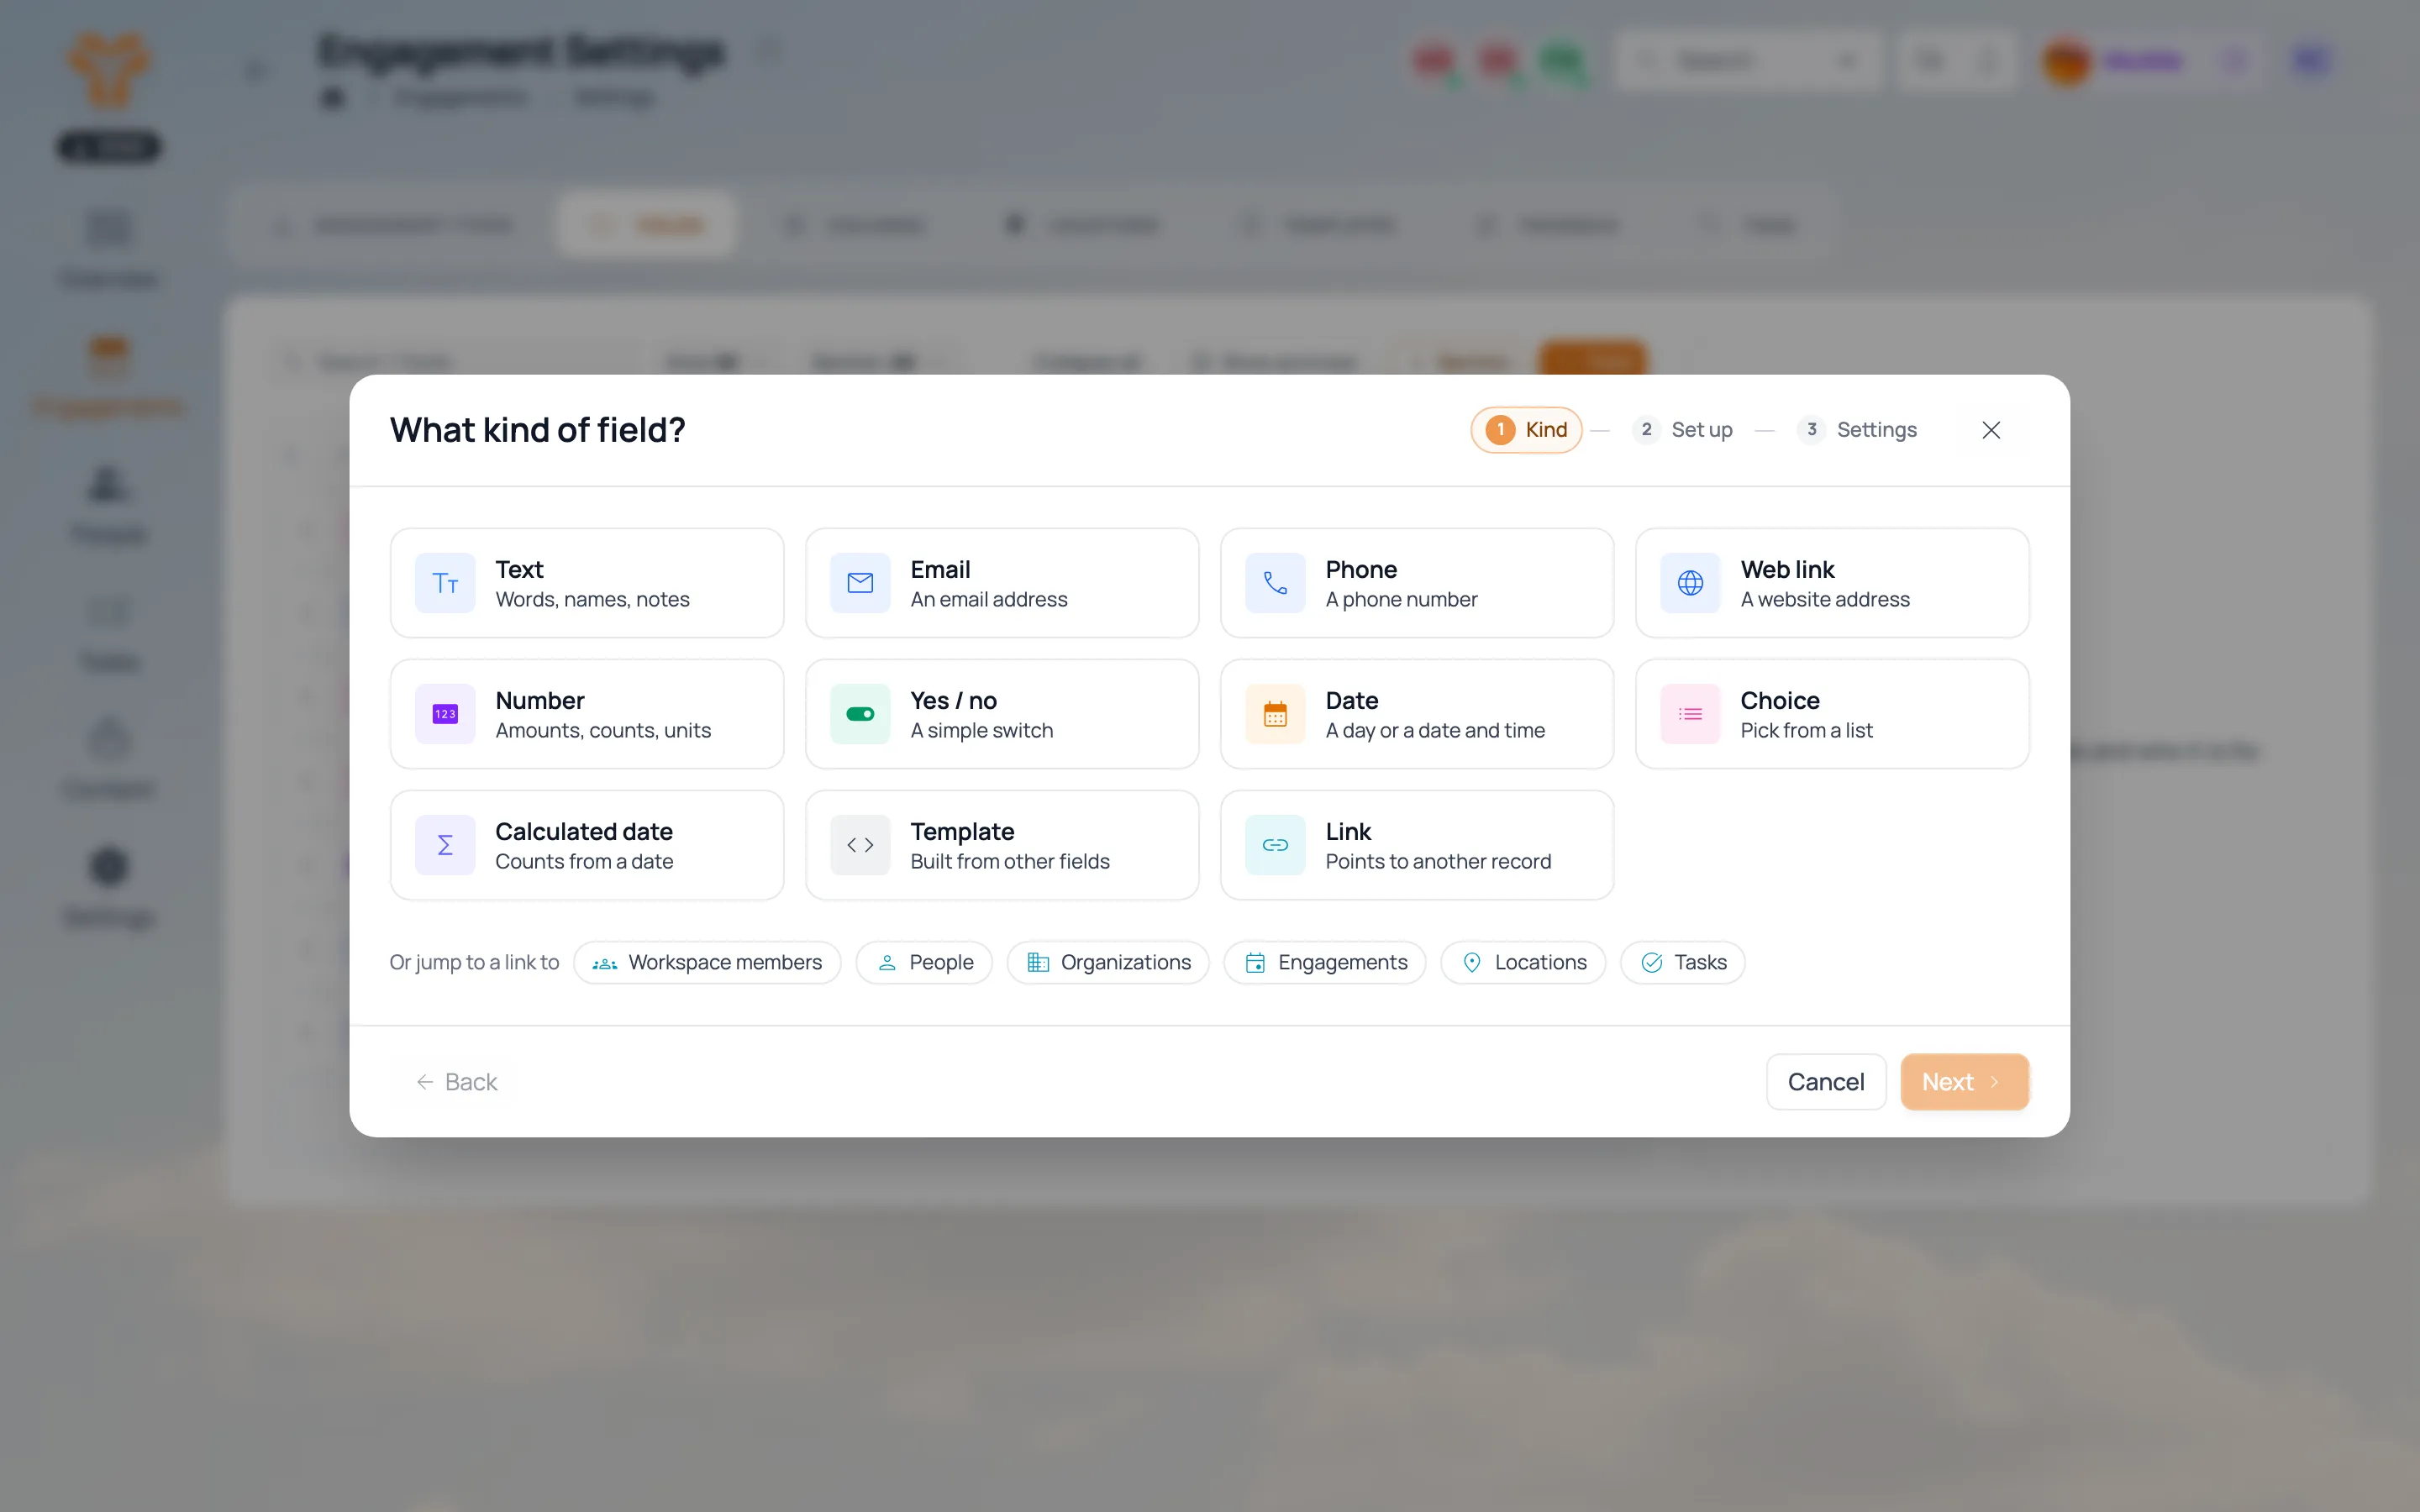
Task: Jump to a Locations link
Action: click(1523, 962)
